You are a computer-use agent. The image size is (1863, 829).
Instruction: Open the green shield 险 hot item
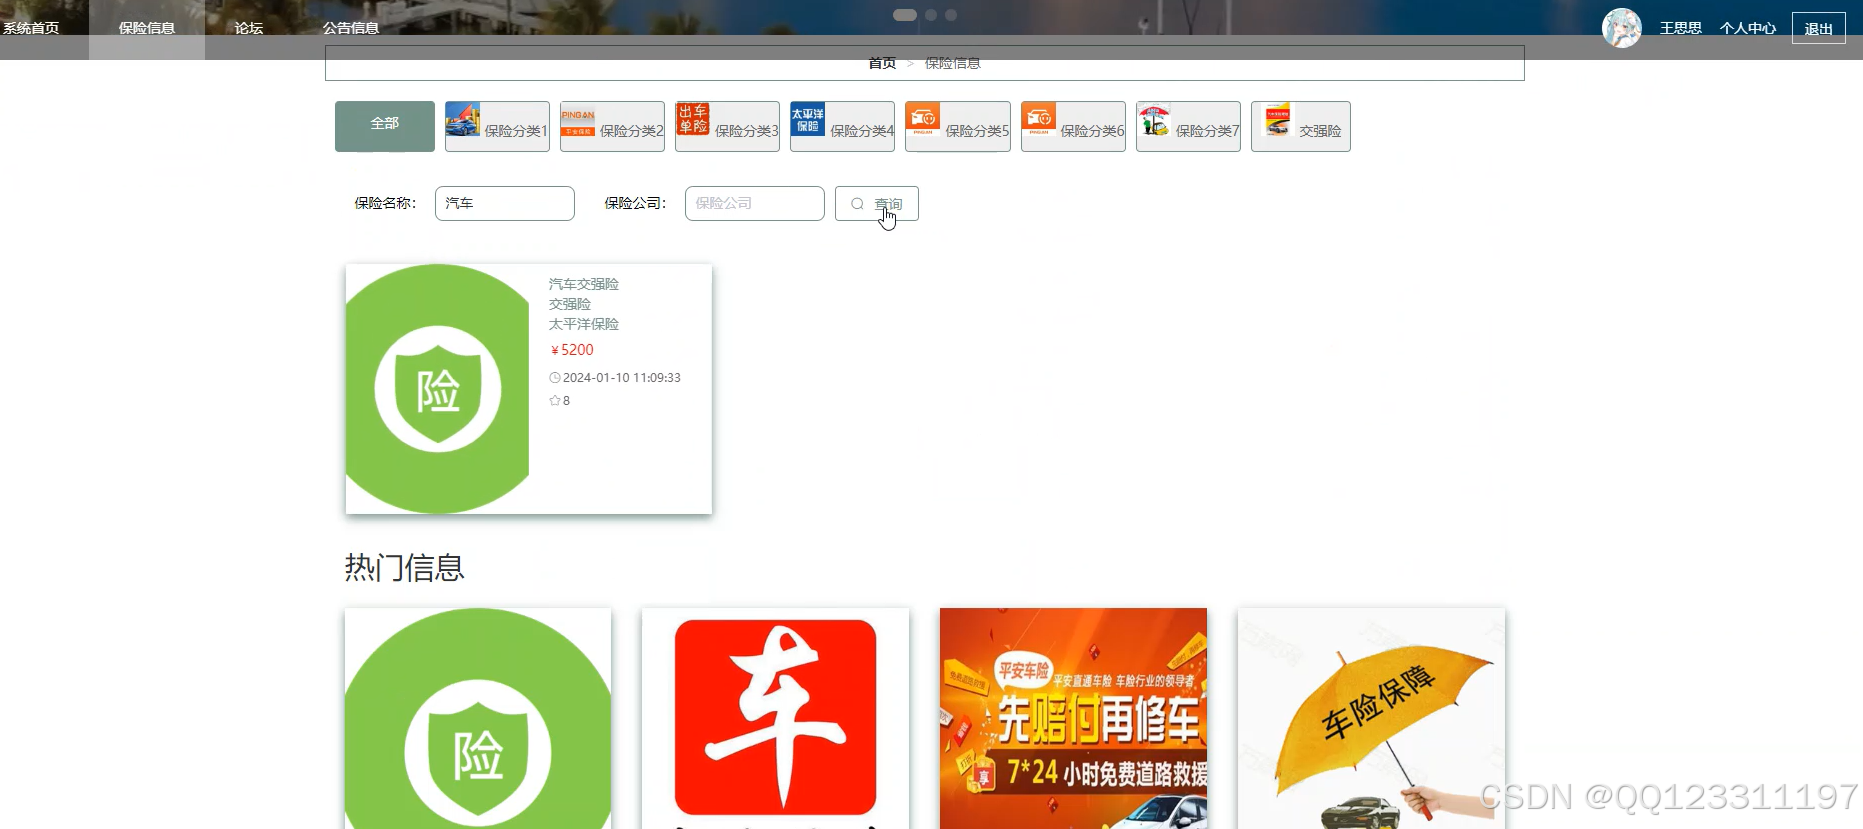click(478, 718)
